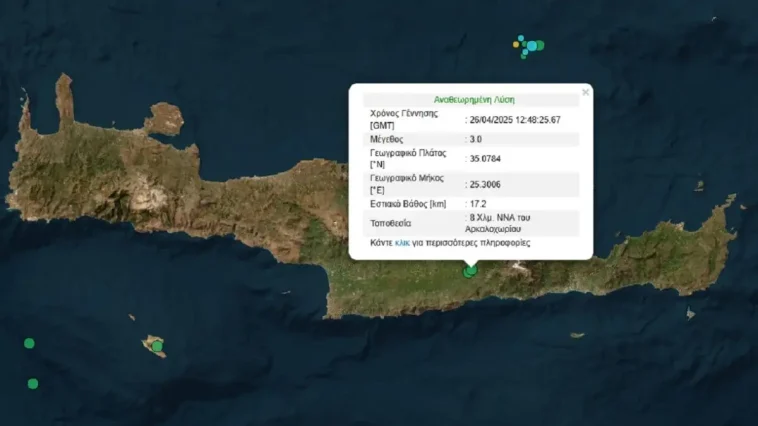
Task: Click the 'Τοποθεσία' row label
Action: click(394, 222)
